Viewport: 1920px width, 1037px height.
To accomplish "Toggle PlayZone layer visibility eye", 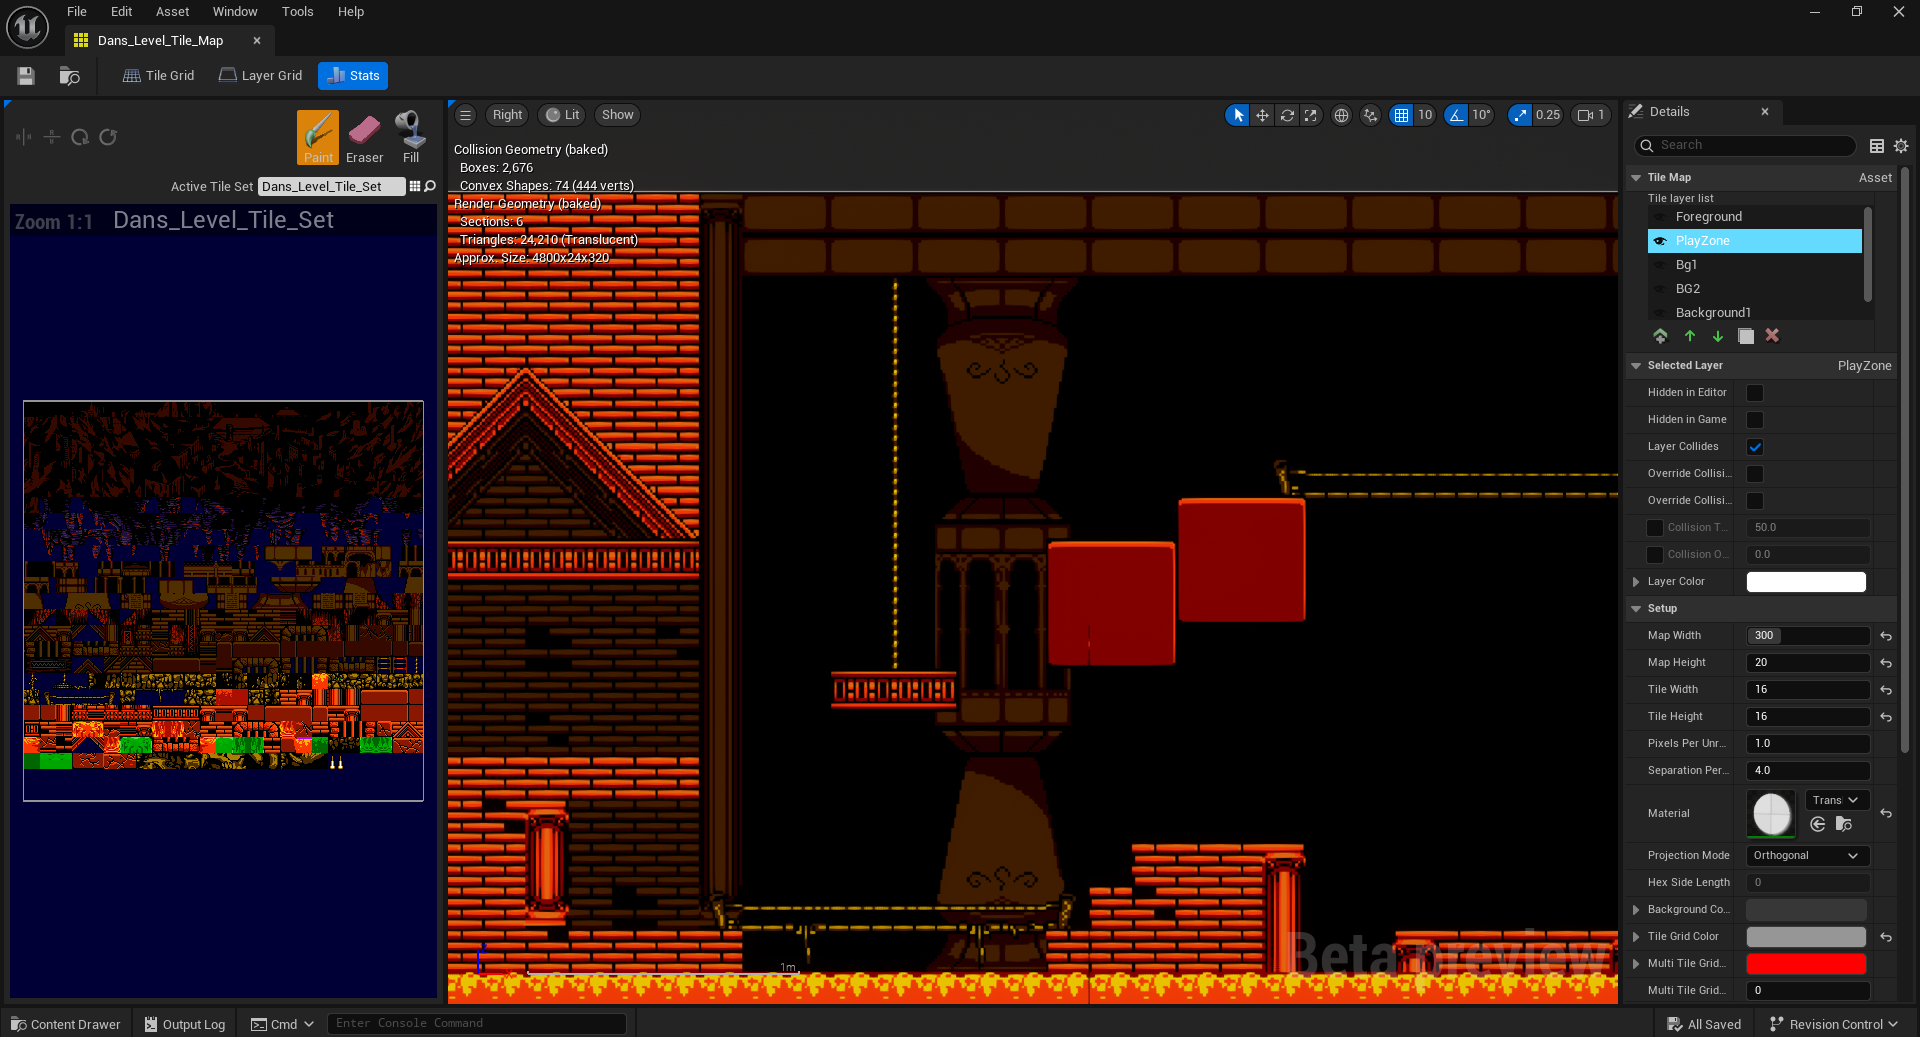I will click(1660, 241).
